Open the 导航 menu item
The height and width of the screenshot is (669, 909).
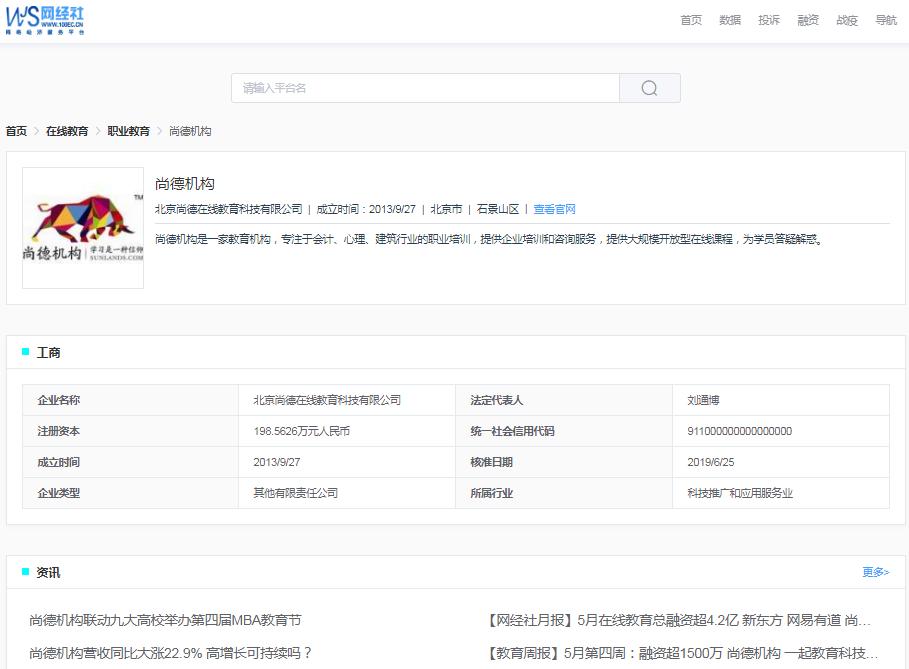point(884,19)
